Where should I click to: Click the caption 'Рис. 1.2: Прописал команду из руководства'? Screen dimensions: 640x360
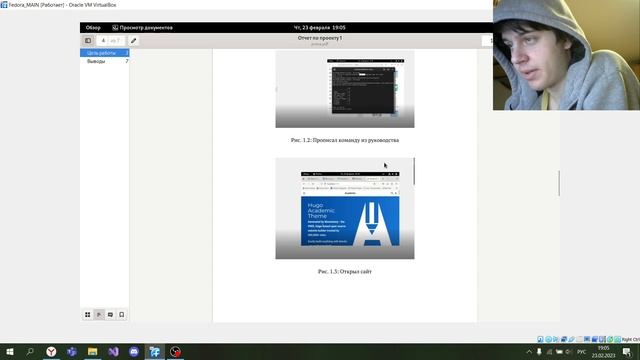click(345, 140)
